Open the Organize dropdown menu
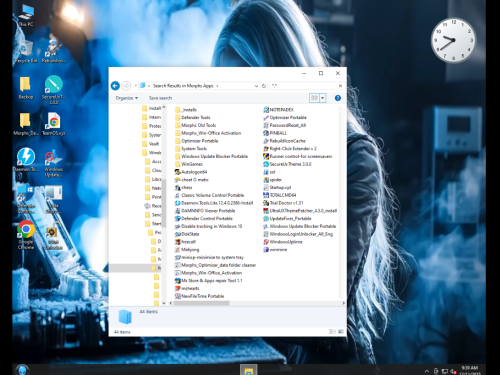 (127, 98)
